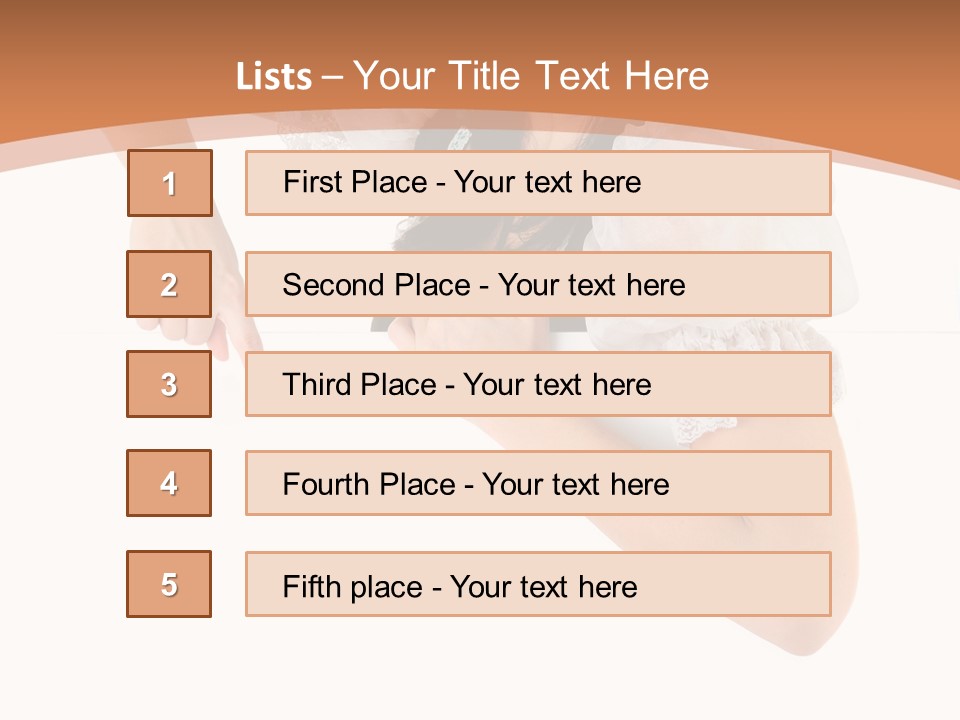Click the number 1 box
Screen dimensions: 960x720
[170, 183]
